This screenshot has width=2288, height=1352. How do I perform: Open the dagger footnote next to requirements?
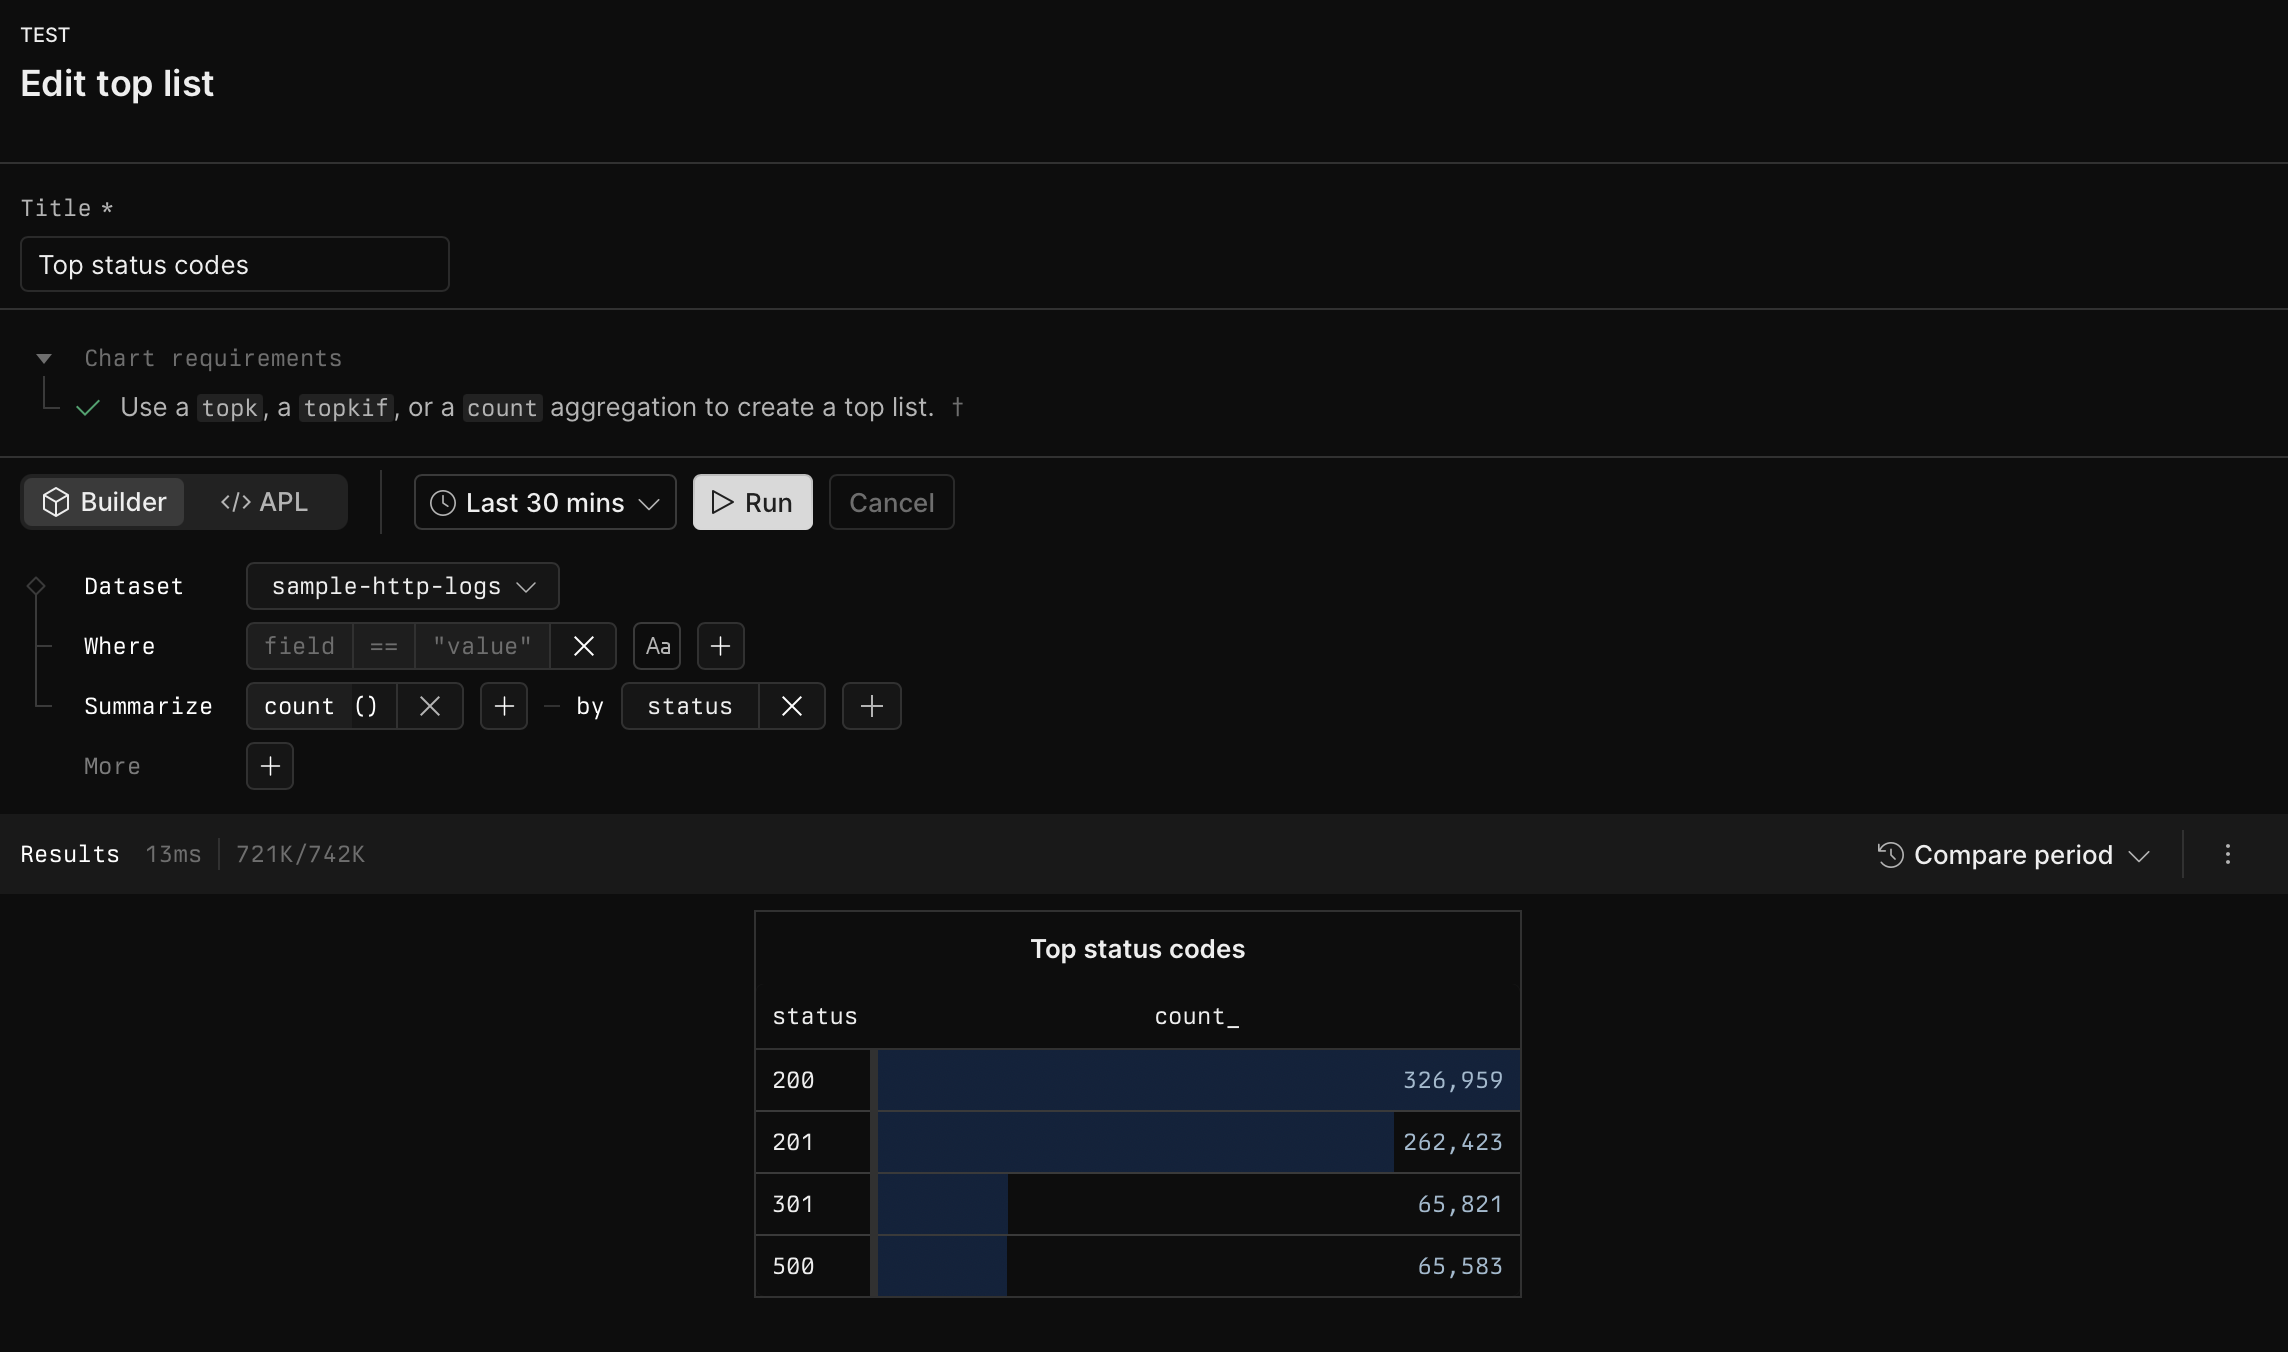[958, 407]
